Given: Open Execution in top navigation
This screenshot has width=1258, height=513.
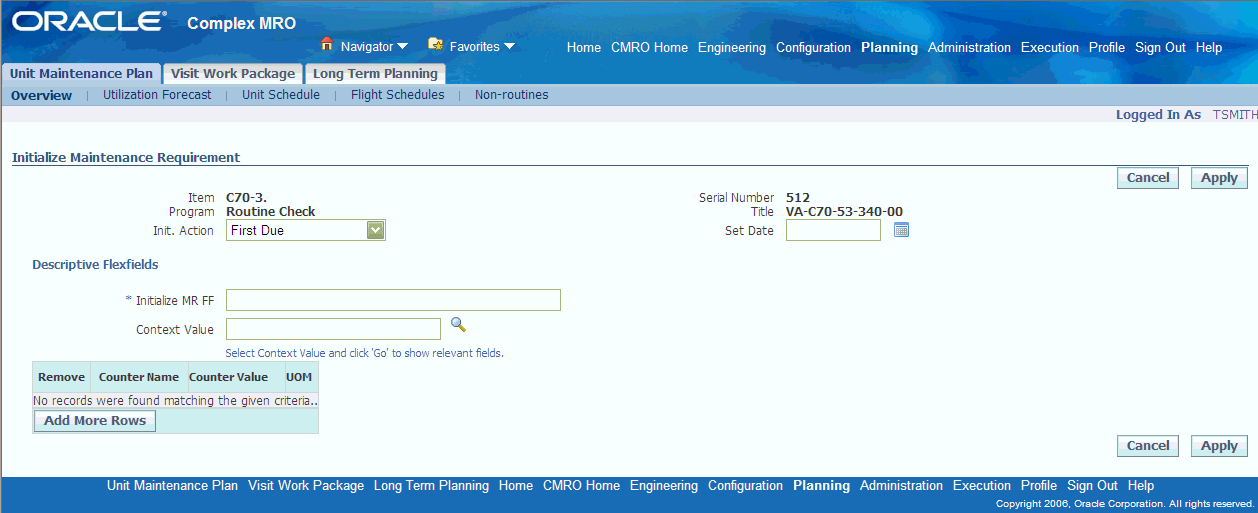Looking at the screenshot, I should pos(1050,47).
